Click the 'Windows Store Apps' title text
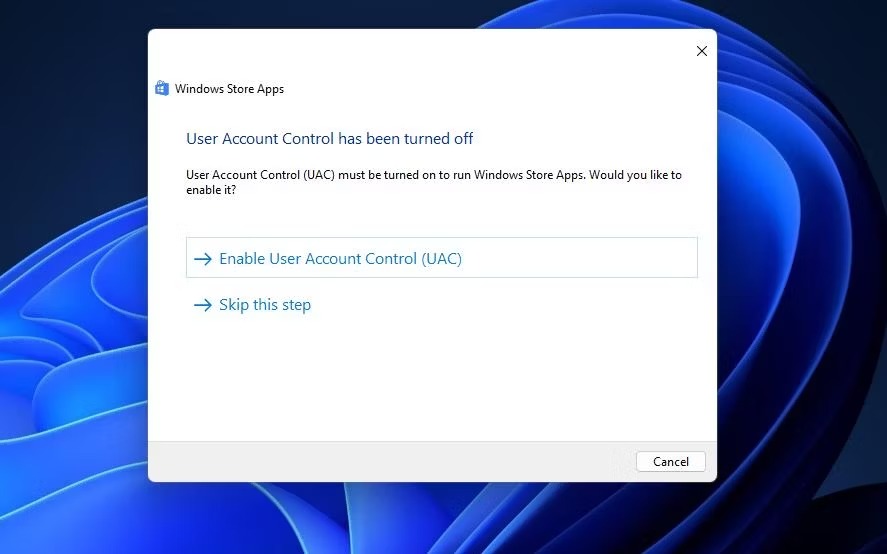This screenshot has width=887, height=554. 229,89
